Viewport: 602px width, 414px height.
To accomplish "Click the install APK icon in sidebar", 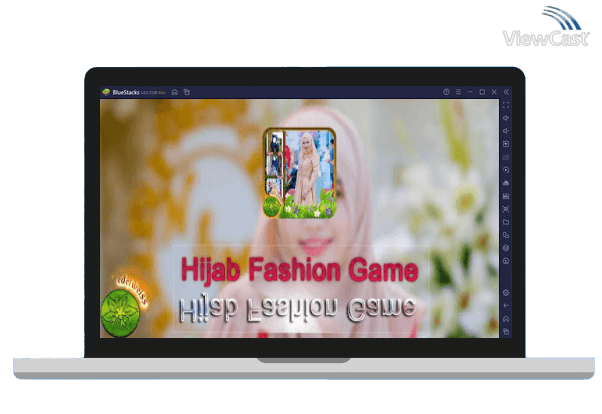I will (x=506, y=183).
